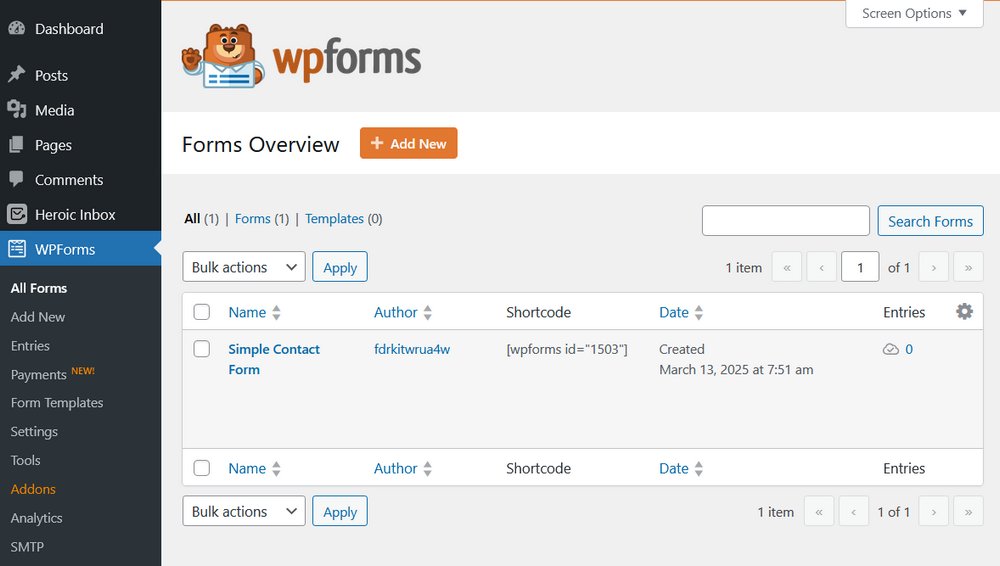
Task: Click the orange Add New button
Action: tap(408, 143)
